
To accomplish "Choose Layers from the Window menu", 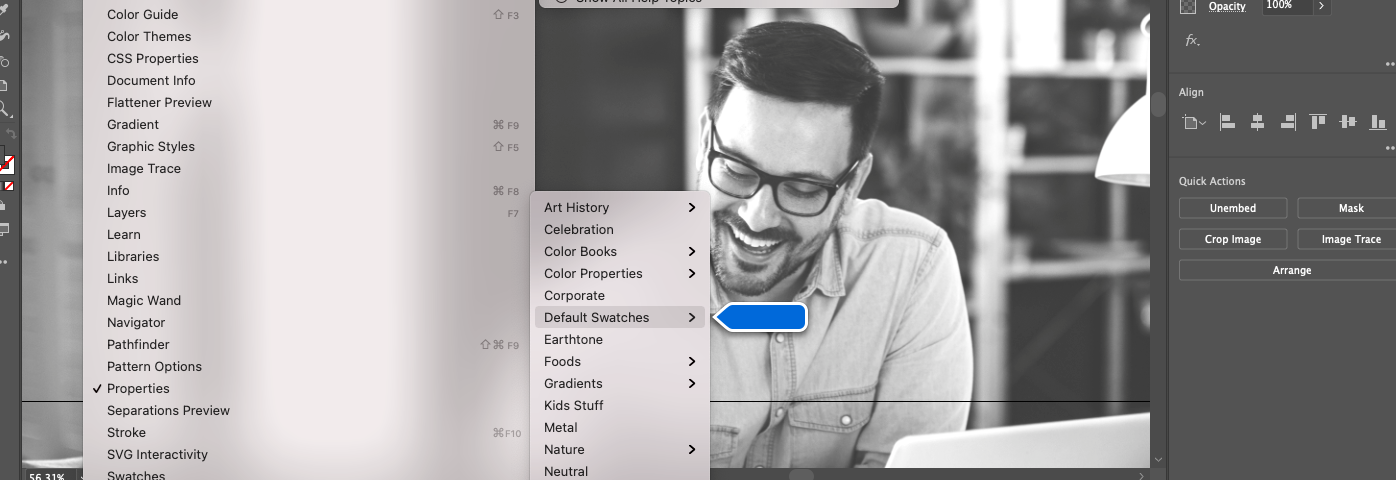I will point(126,212).
